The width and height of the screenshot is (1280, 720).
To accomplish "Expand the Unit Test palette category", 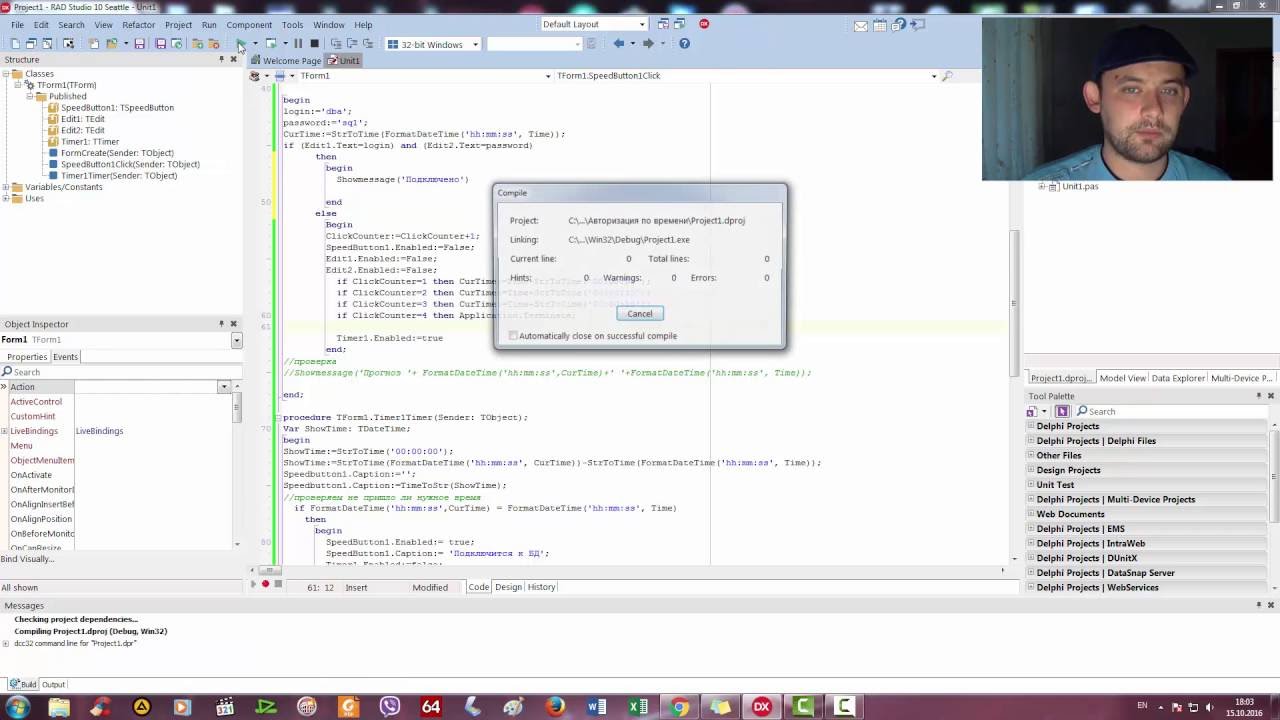I will tap(1031, 485).
